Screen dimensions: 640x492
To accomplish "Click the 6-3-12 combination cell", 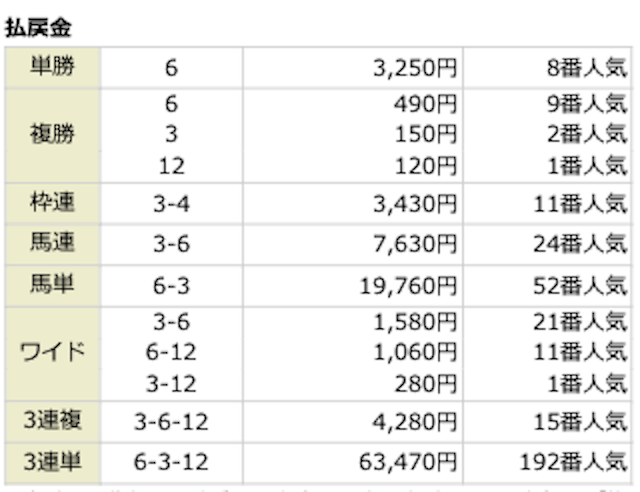I will pos(171,462).
